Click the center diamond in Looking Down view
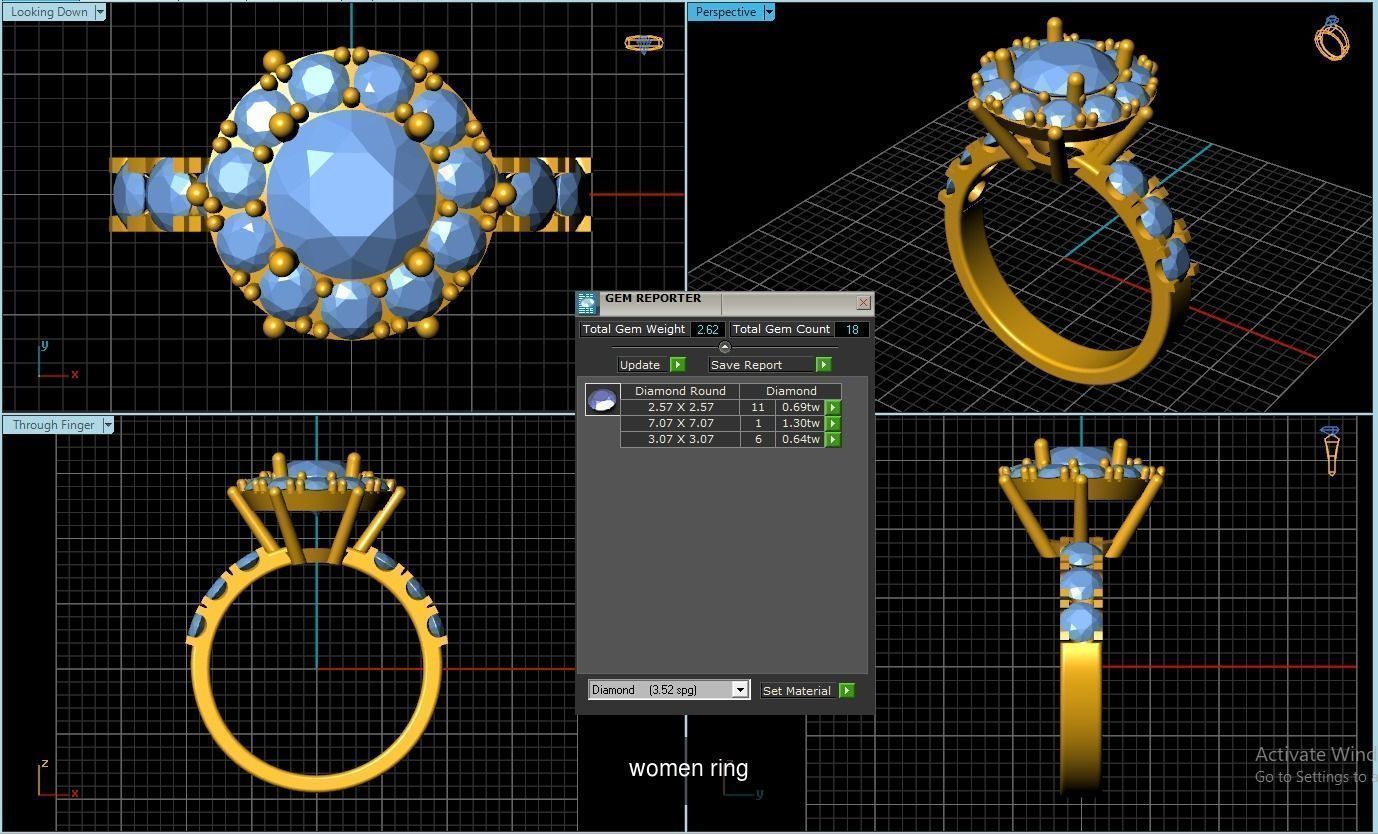The height and width of the screenshot is (834, 1378). pyautogui.click(x=351, y=194)
